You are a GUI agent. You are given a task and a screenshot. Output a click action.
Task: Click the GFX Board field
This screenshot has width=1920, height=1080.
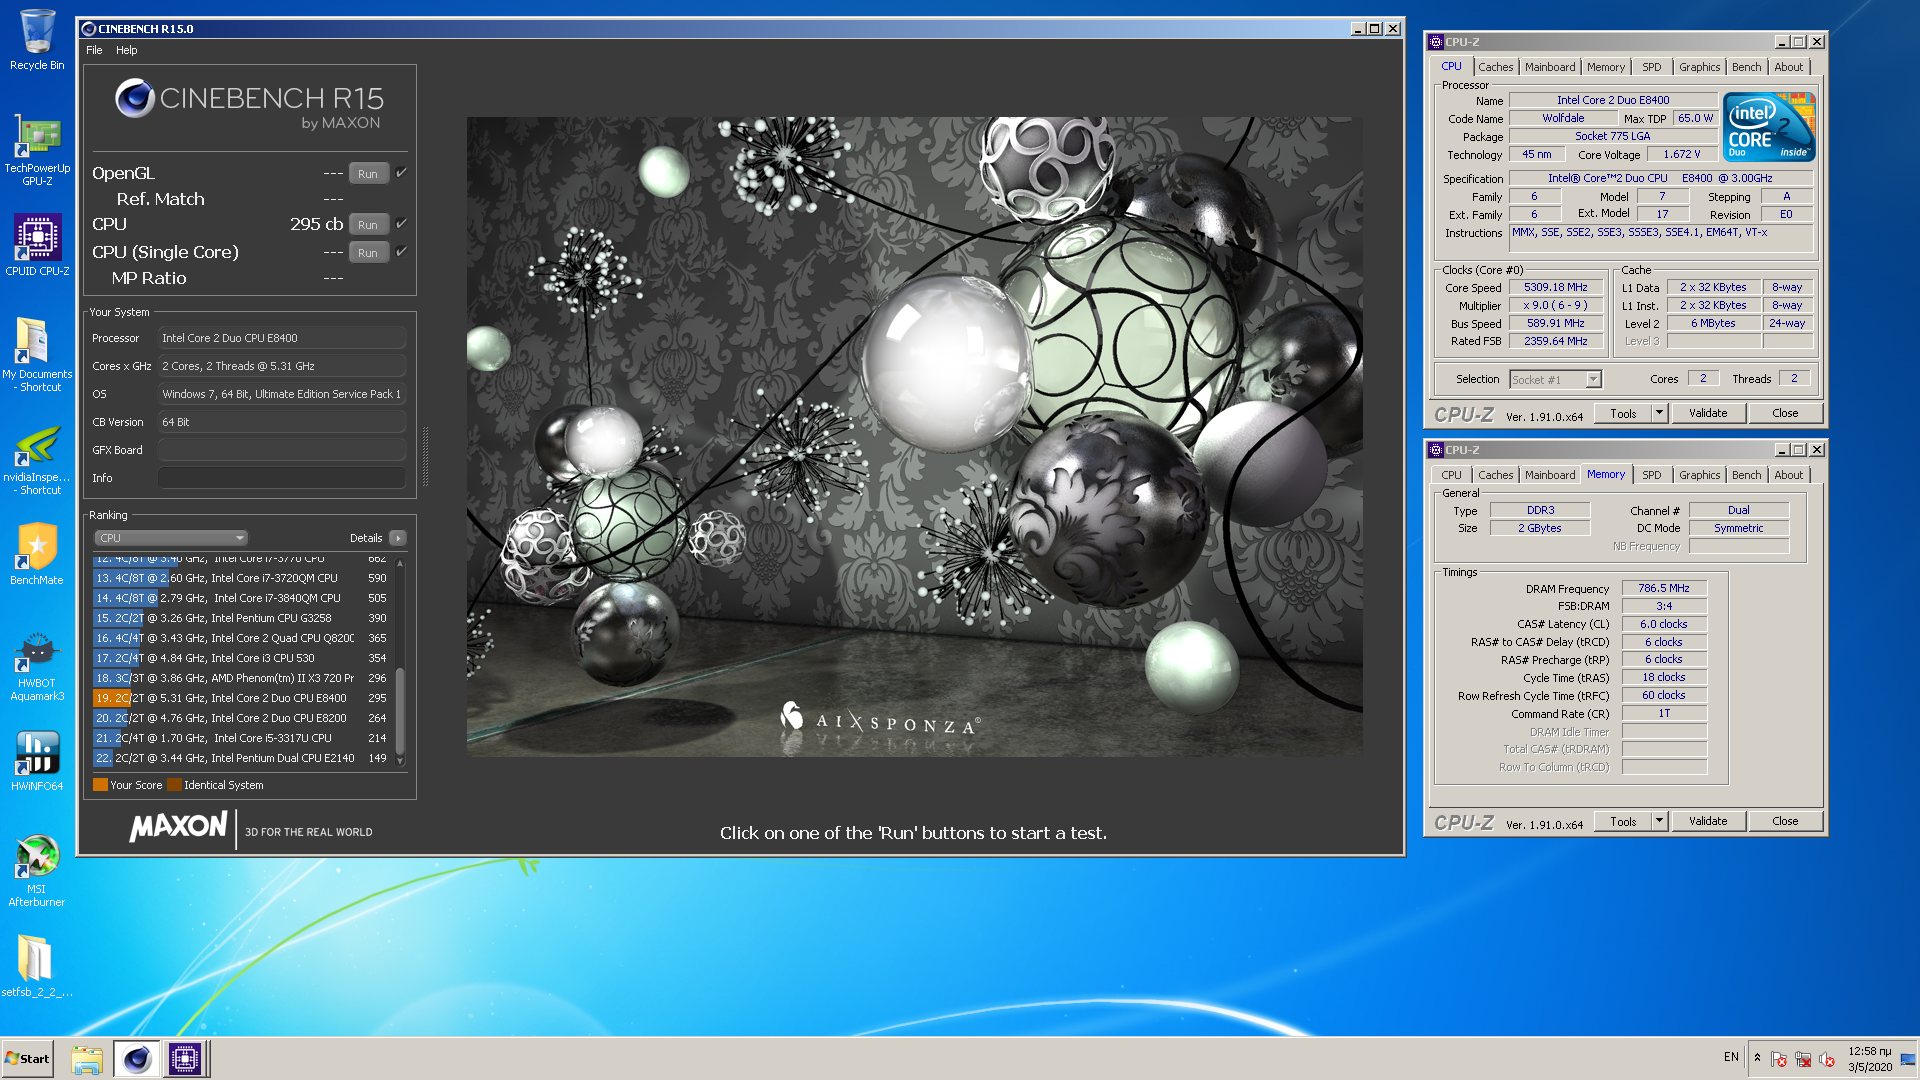coord(282,450)
